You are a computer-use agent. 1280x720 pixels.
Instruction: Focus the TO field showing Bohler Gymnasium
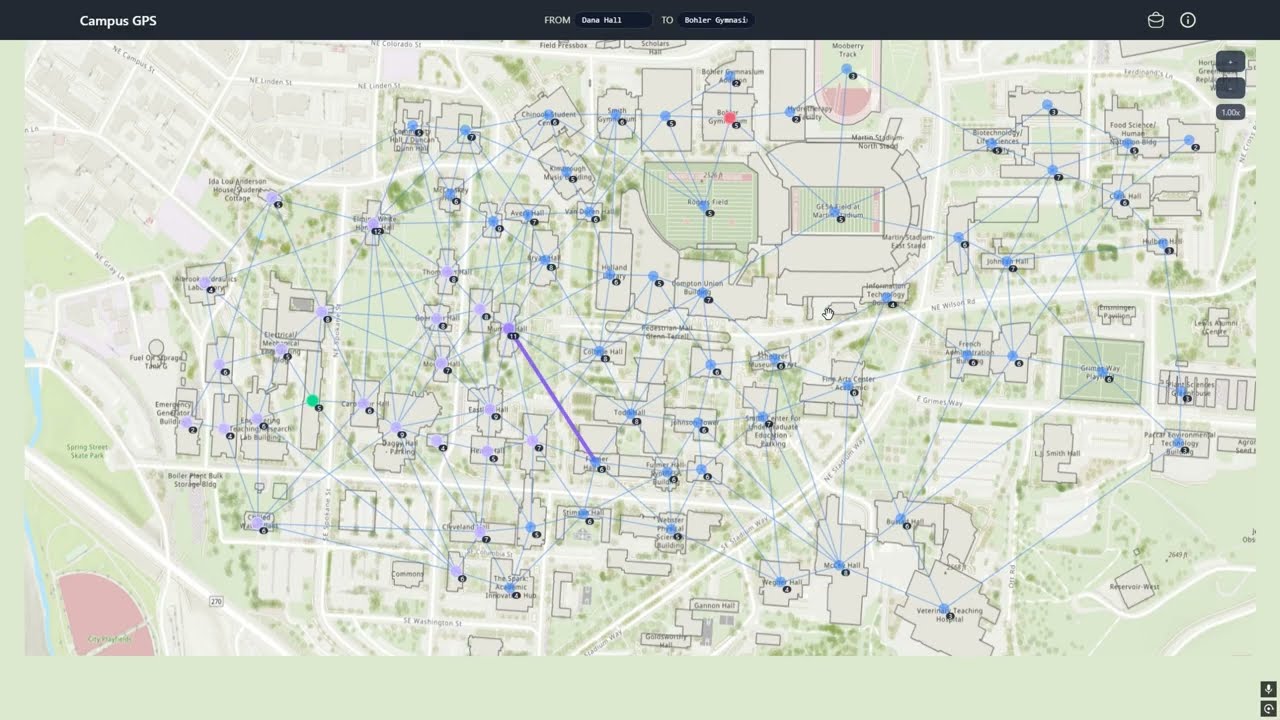[716, 20]
